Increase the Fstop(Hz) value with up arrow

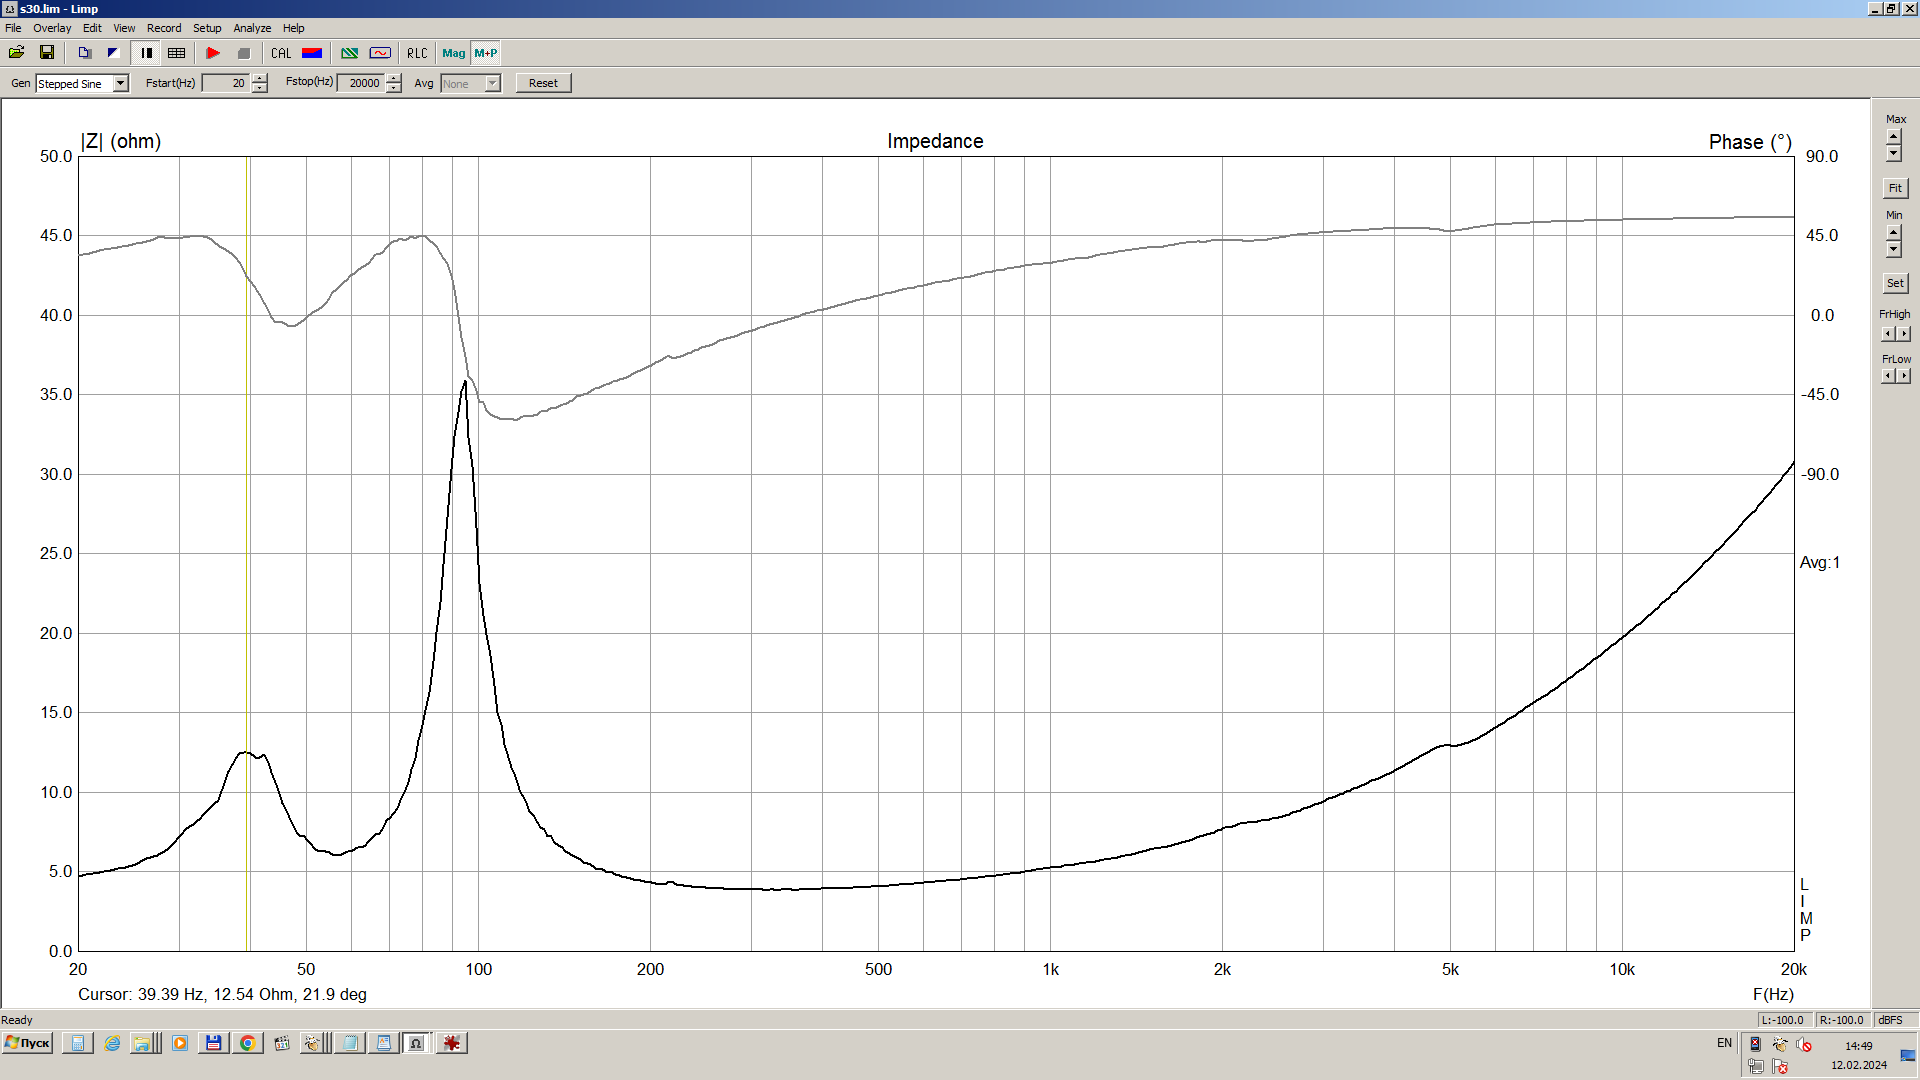click(394, 78)
